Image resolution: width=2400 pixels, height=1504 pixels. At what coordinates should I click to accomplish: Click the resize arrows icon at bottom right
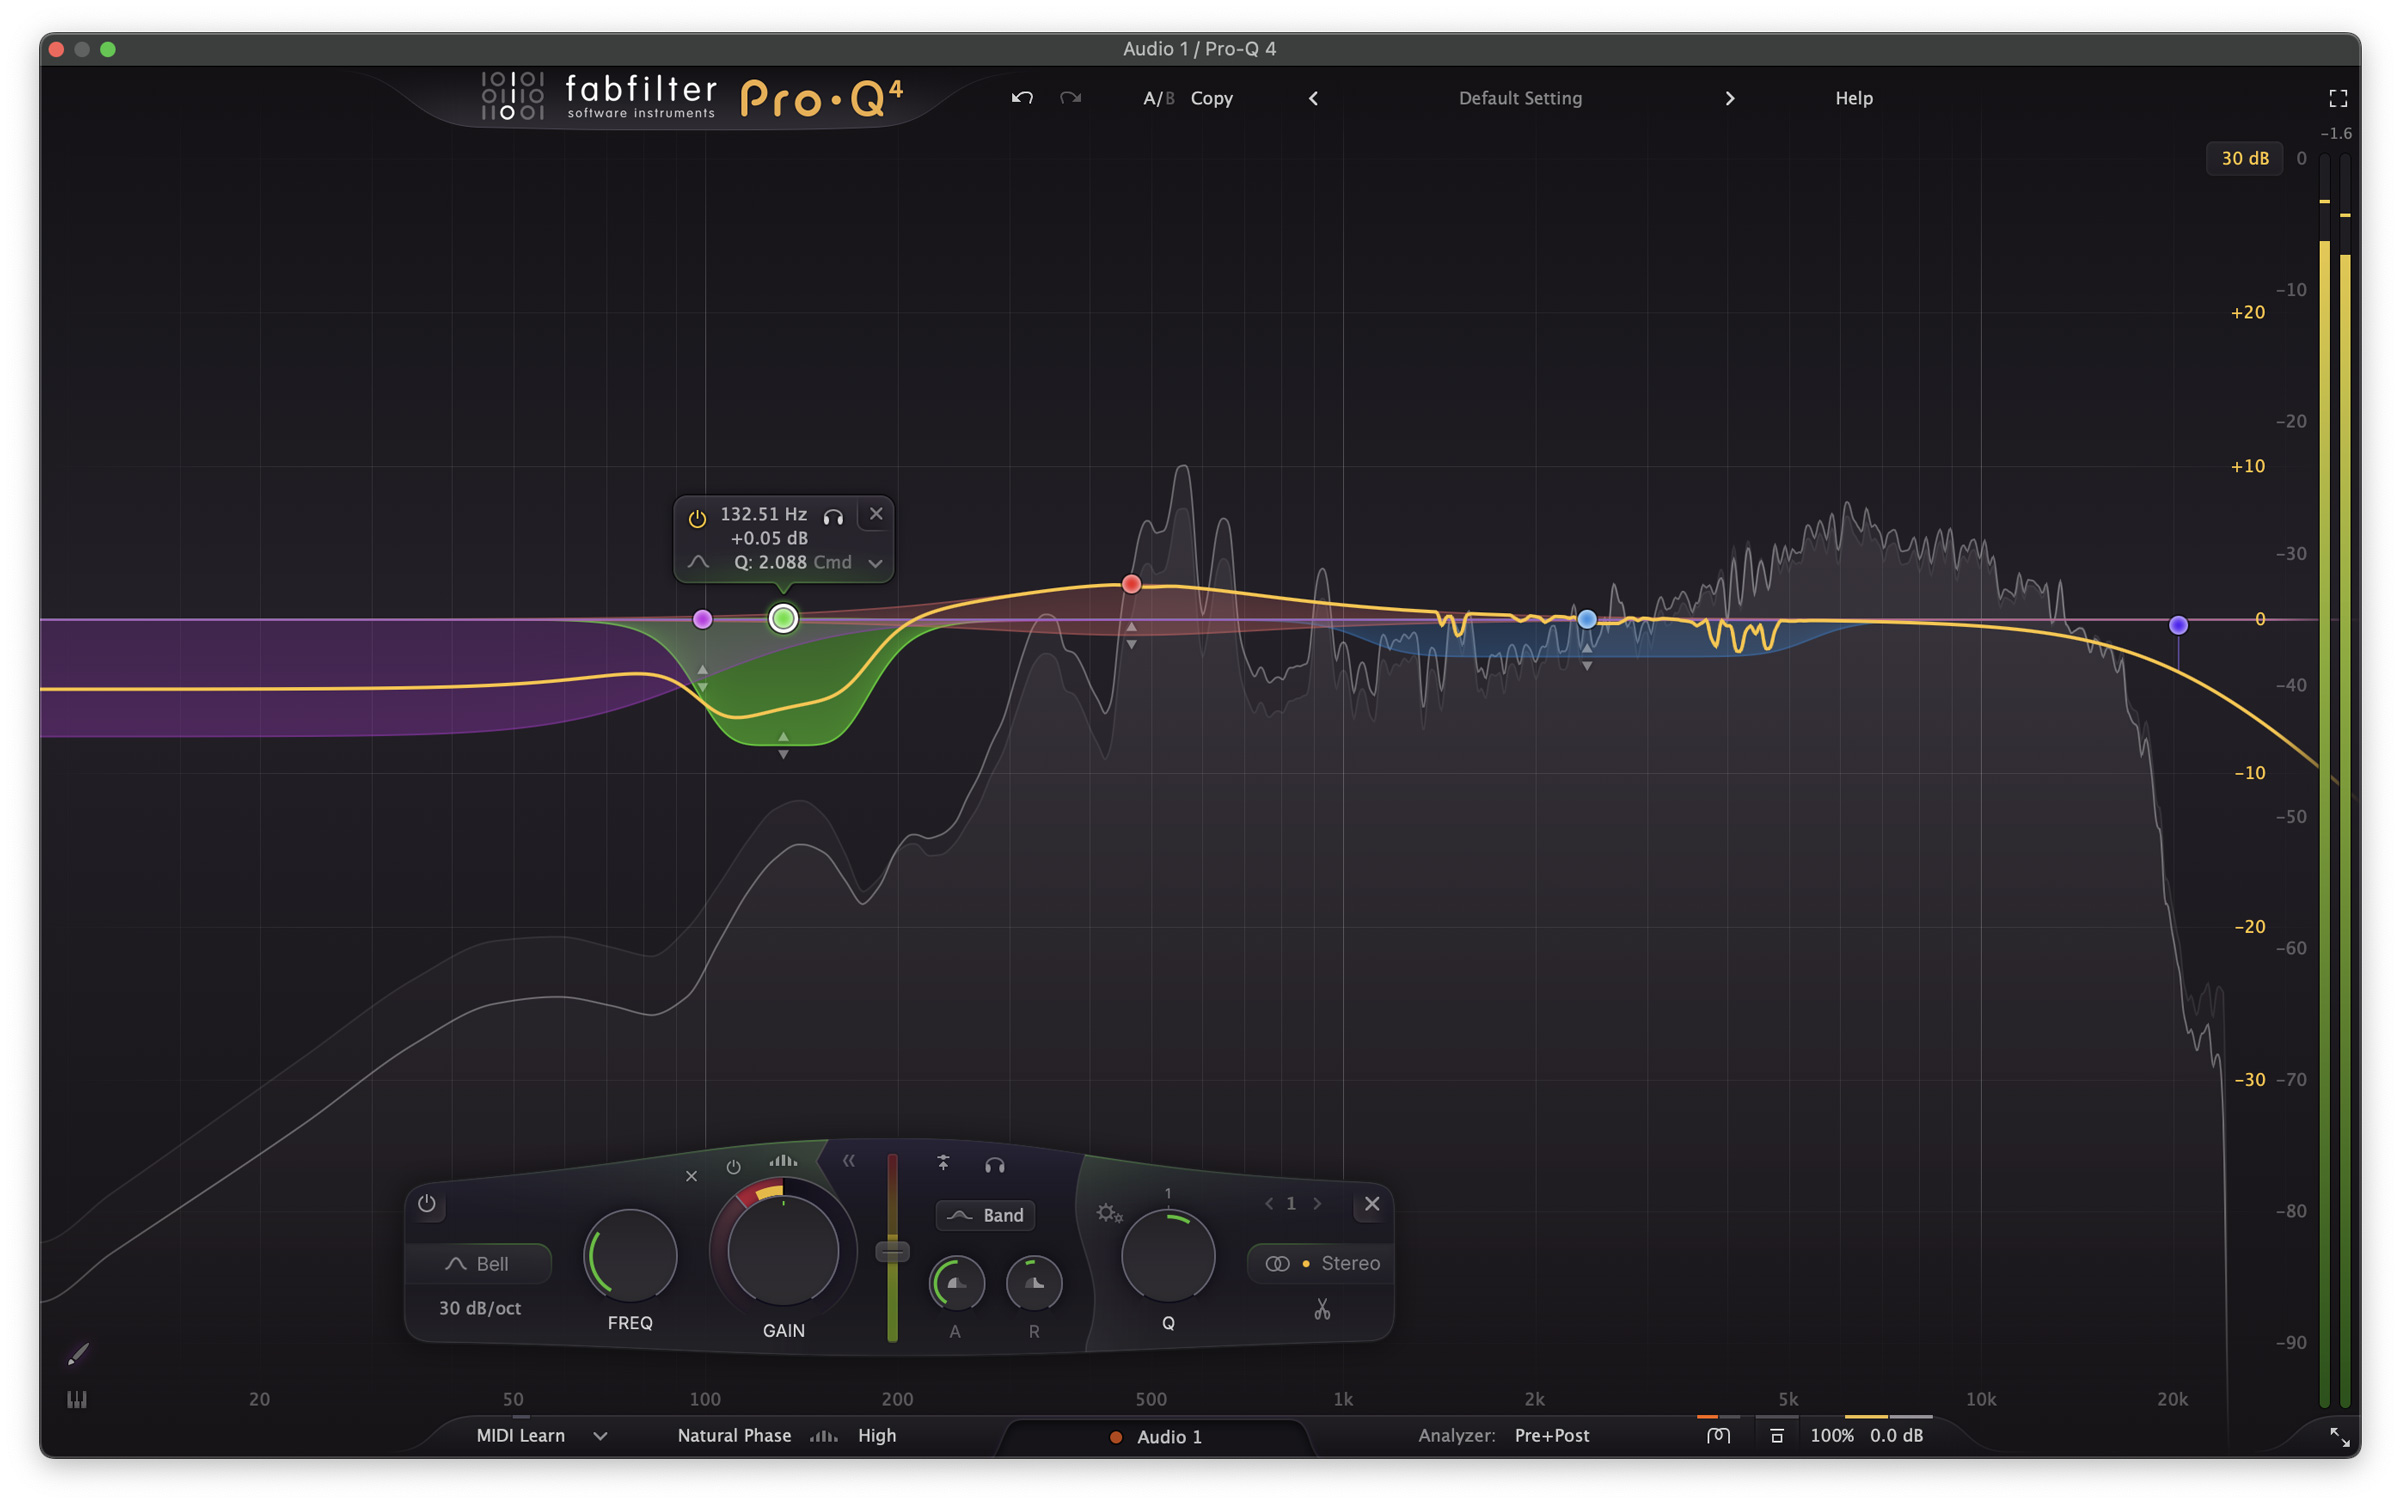click(x=2339, y=1437)
